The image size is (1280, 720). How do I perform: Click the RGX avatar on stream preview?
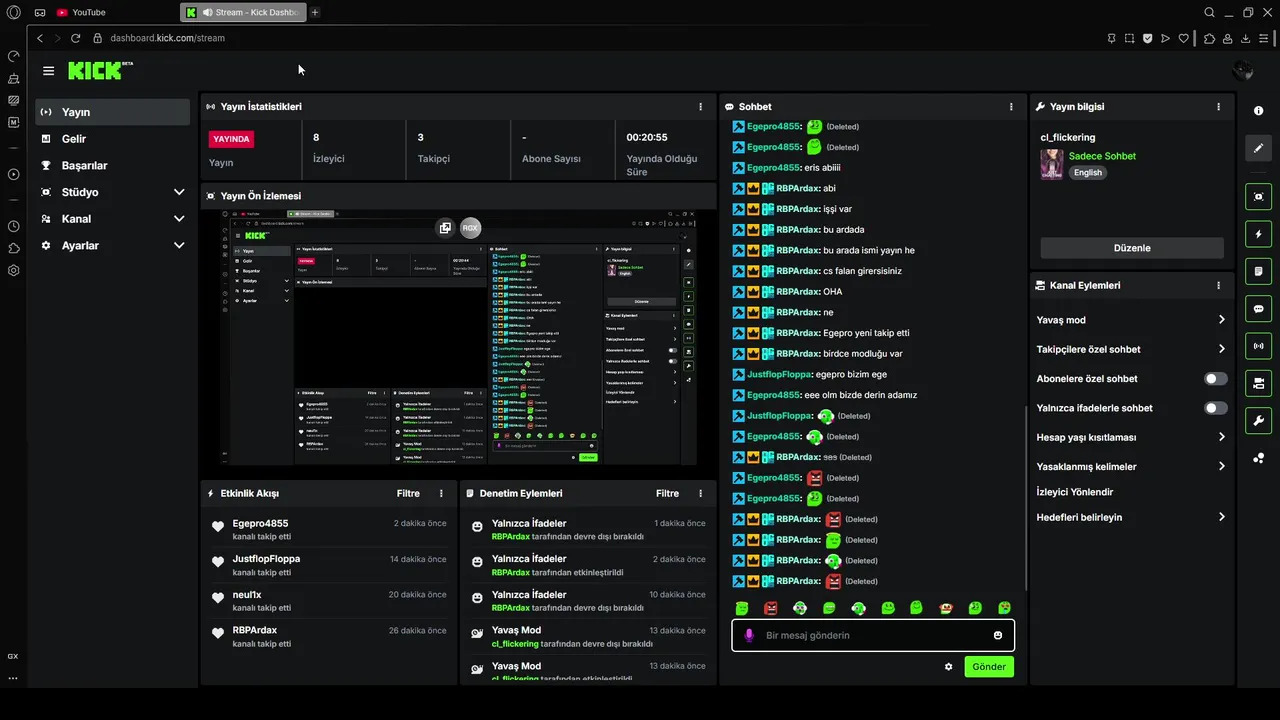coord(470,228)
